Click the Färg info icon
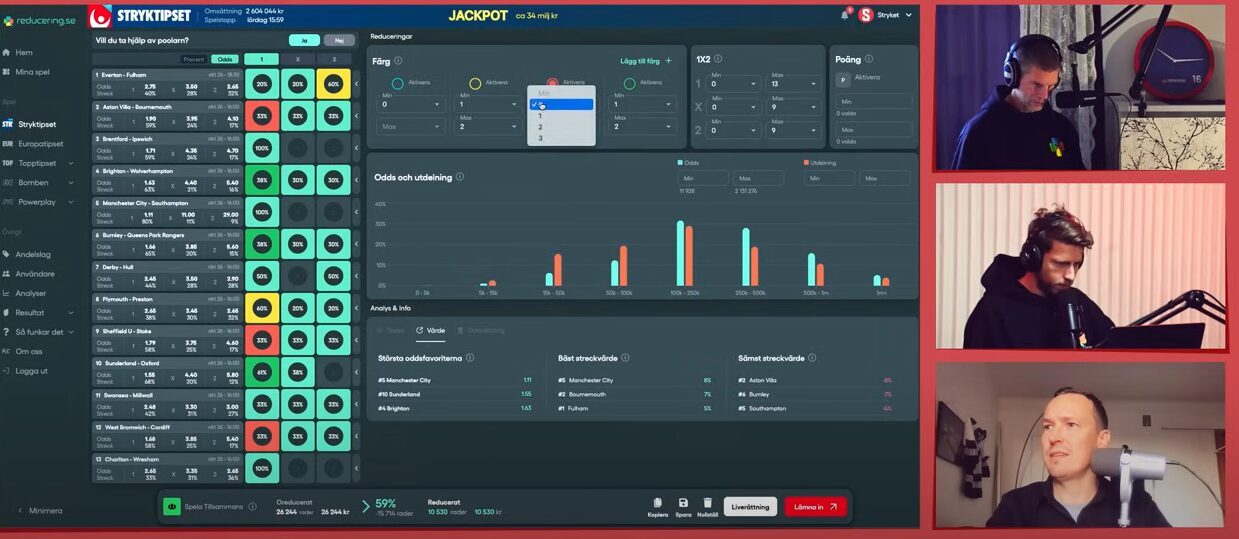The height and width of the screenshot is (539, 1239). pos(398,61)
